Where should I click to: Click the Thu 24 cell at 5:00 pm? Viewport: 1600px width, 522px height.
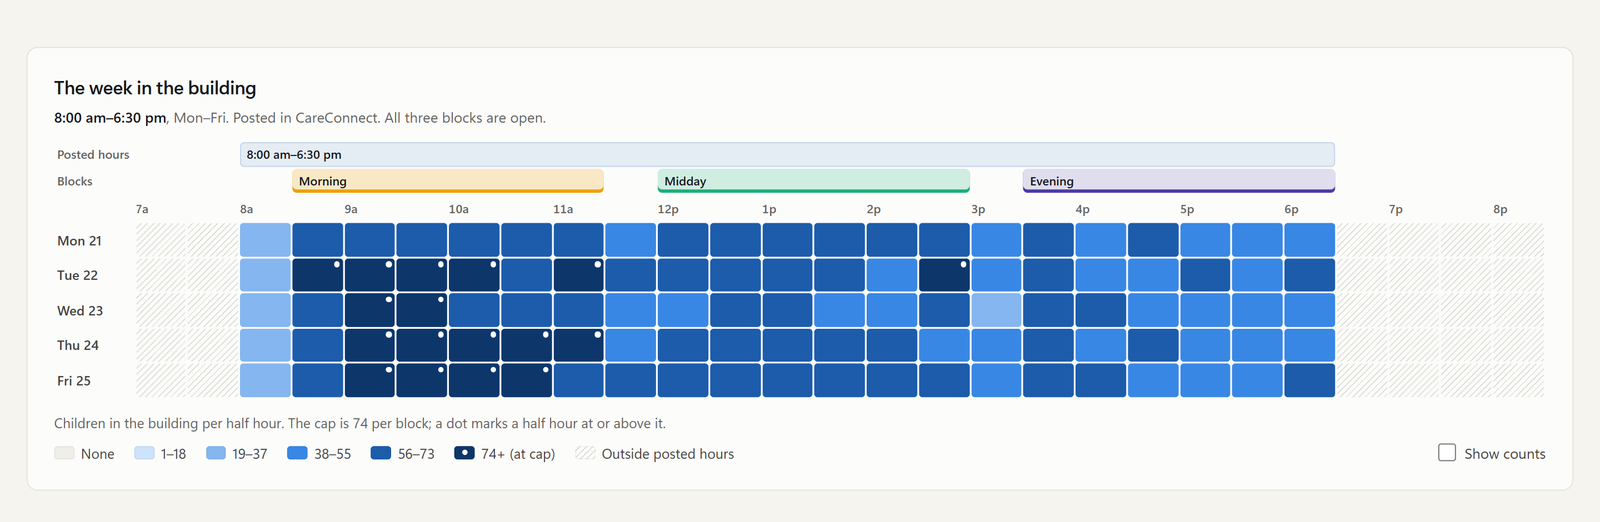[x=1205, y=345]
